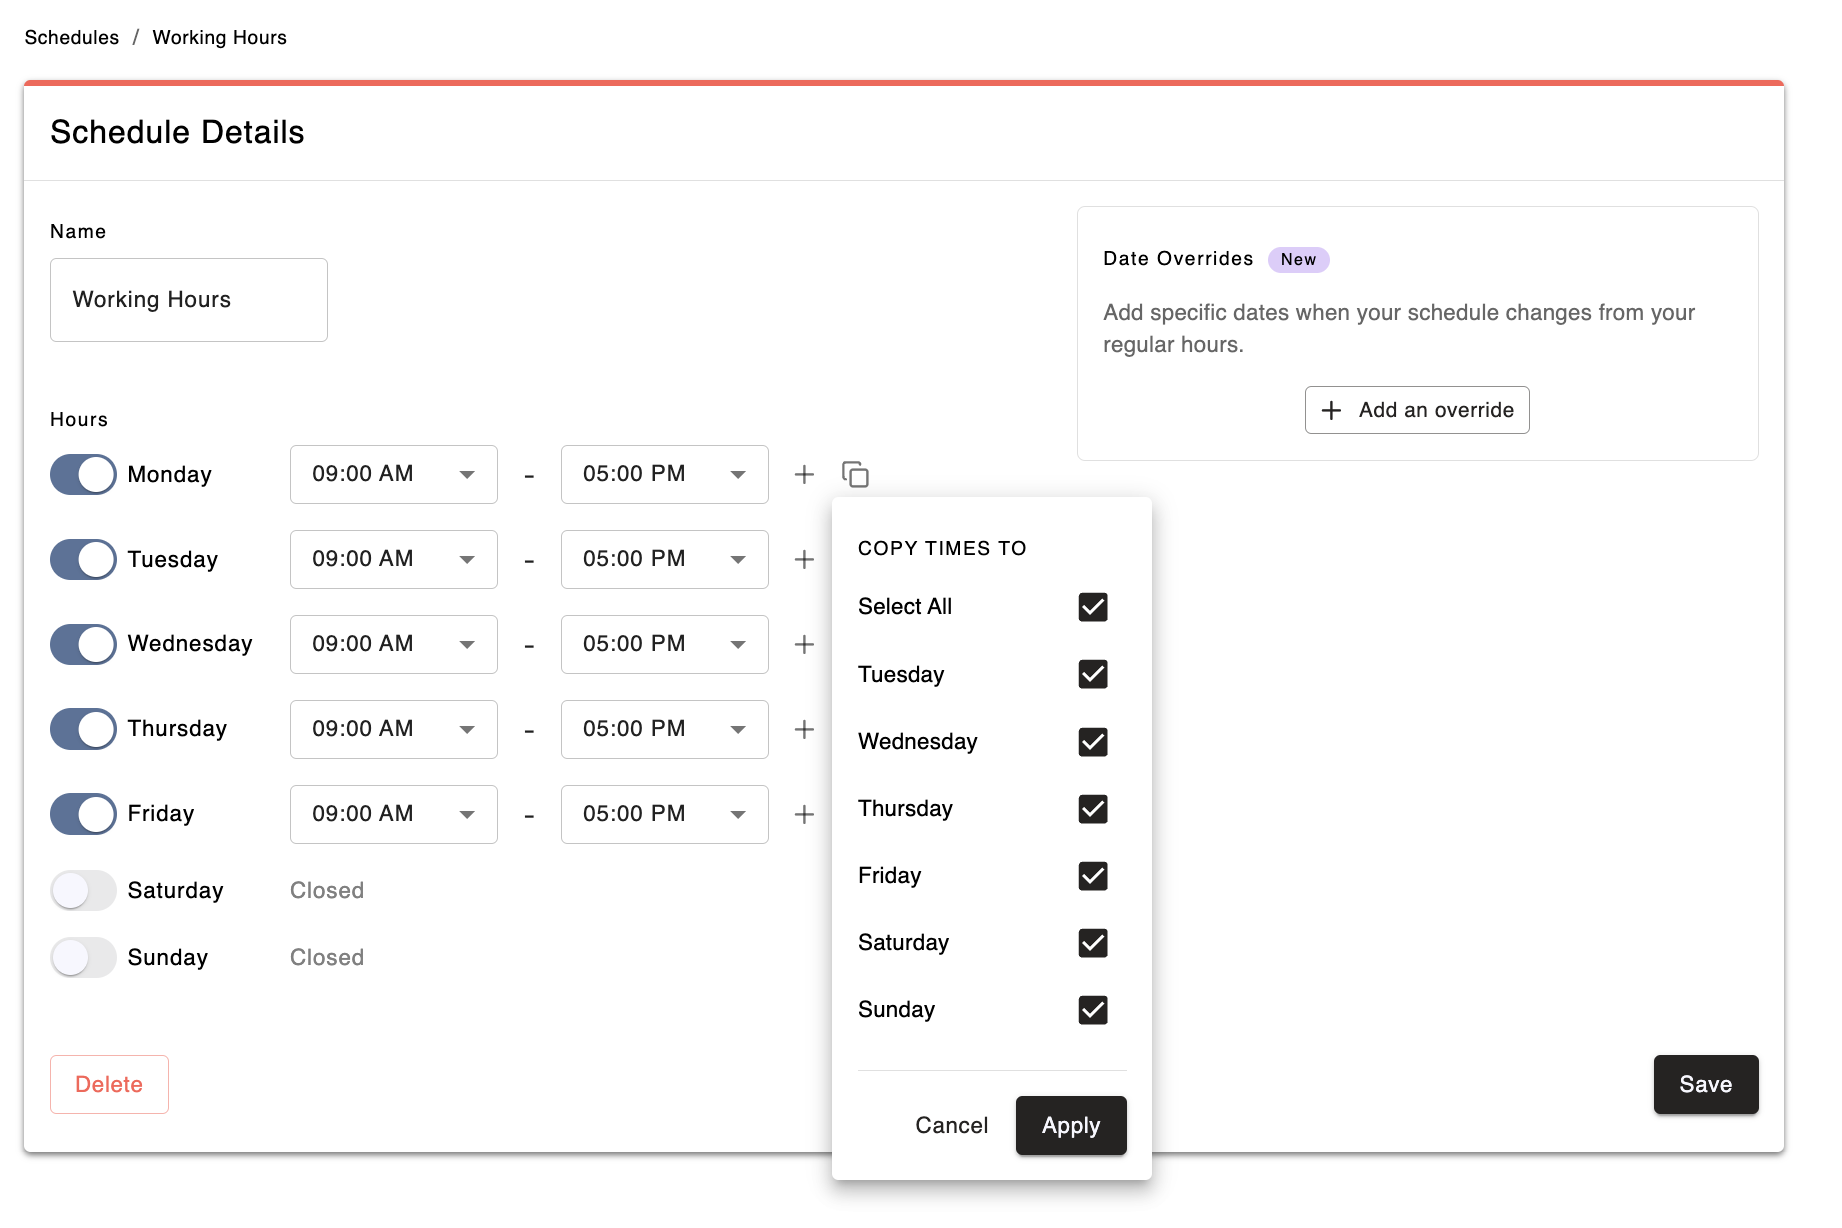Open Monday start time dropdown
This screenshot has height=1228, width=1842.
[394, 474]
